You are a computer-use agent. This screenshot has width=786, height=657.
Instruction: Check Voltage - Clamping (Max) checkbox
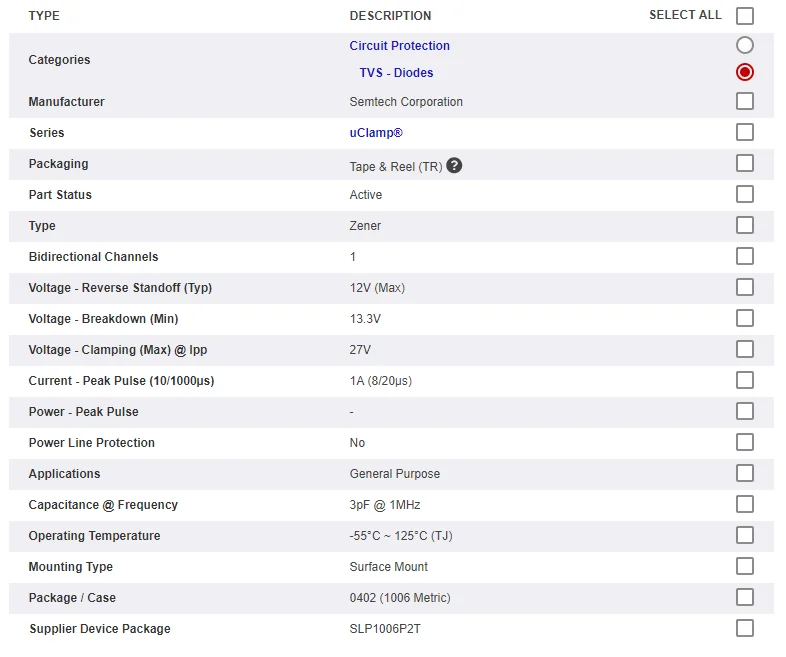point(744,349)
